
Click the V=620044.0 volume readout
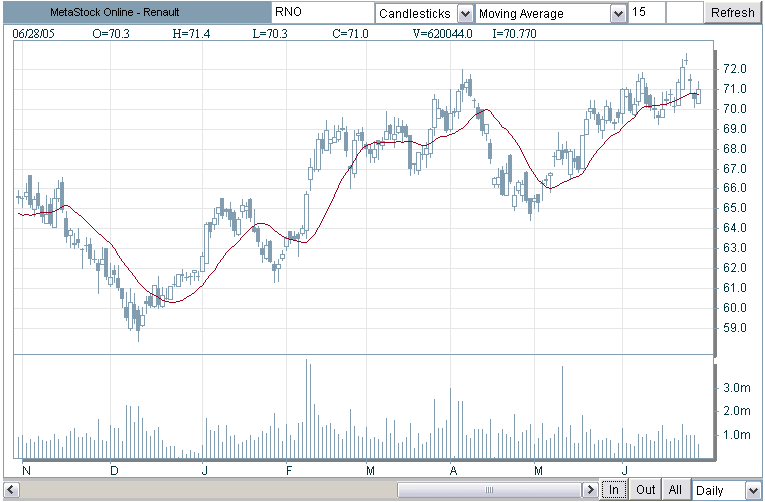[x=443, y=34]
